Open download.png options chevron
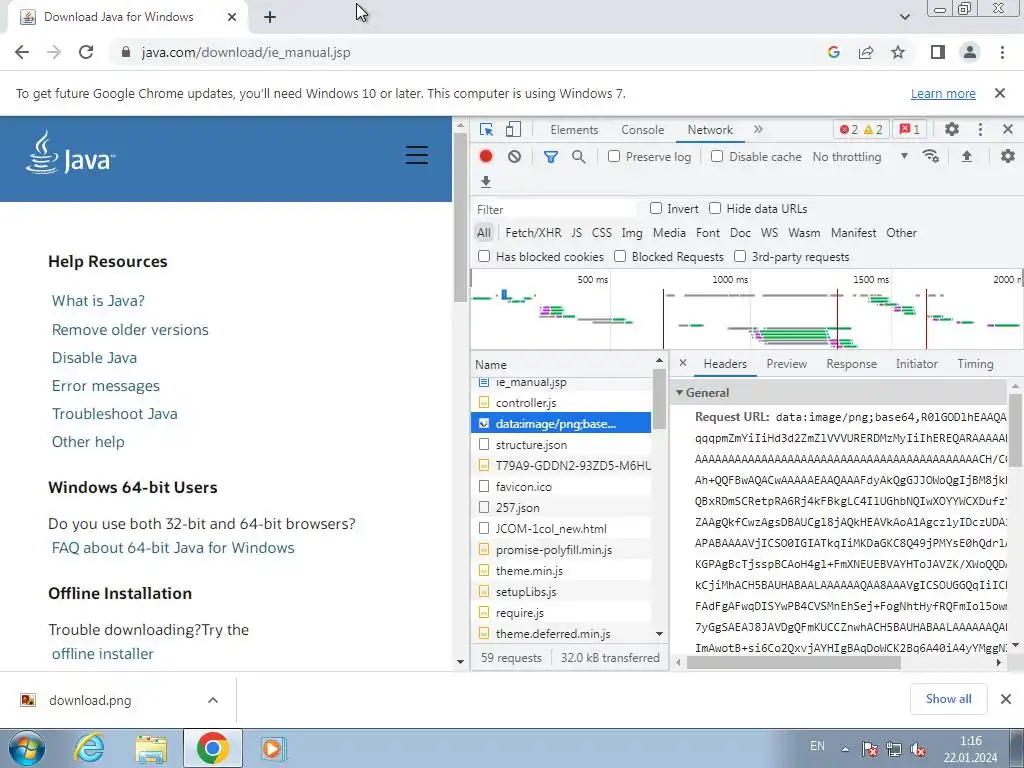Screen dimensions: 1024x768 click(213, 700)
